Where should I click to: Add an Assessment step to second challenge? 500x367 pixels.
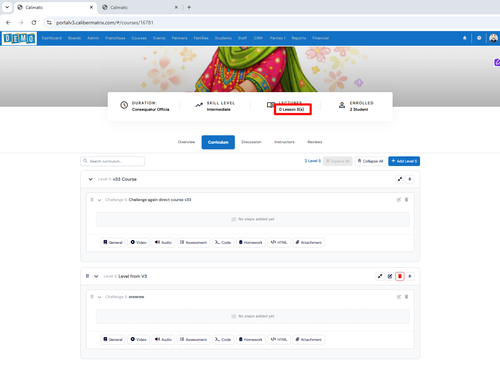[x=194, y=339]
